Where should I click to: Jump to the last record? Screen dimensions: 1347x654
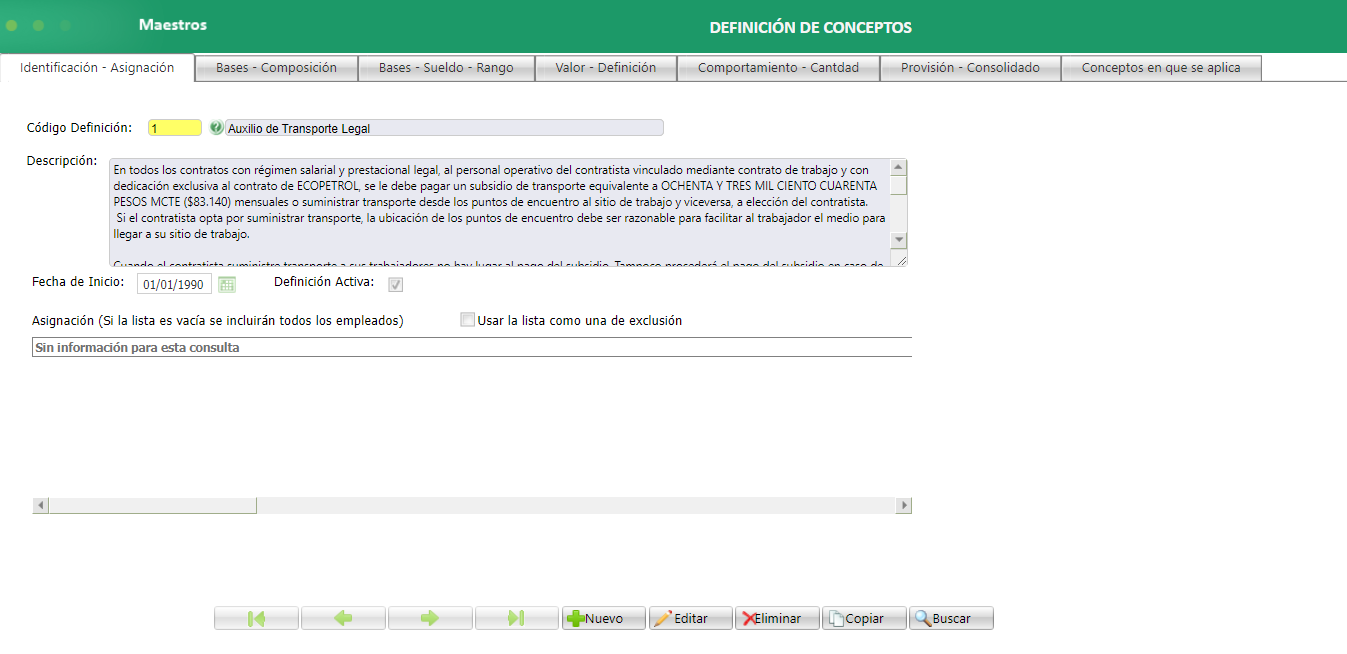(x=517, y=617)
